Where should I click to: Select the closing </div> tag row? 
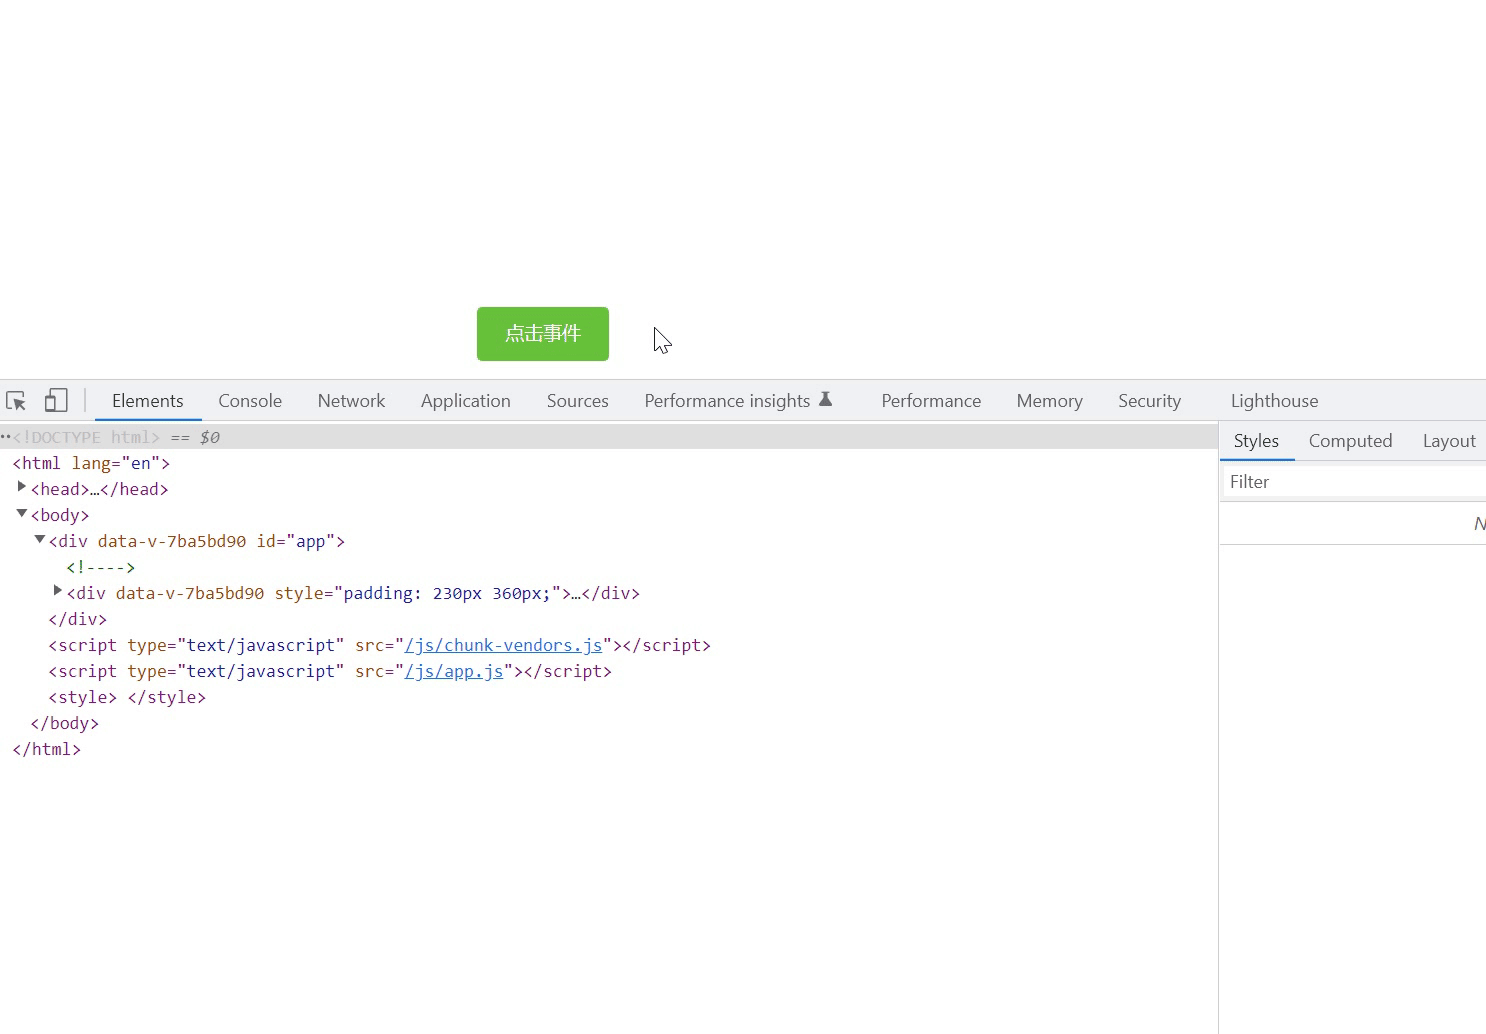tap(78, 619)
